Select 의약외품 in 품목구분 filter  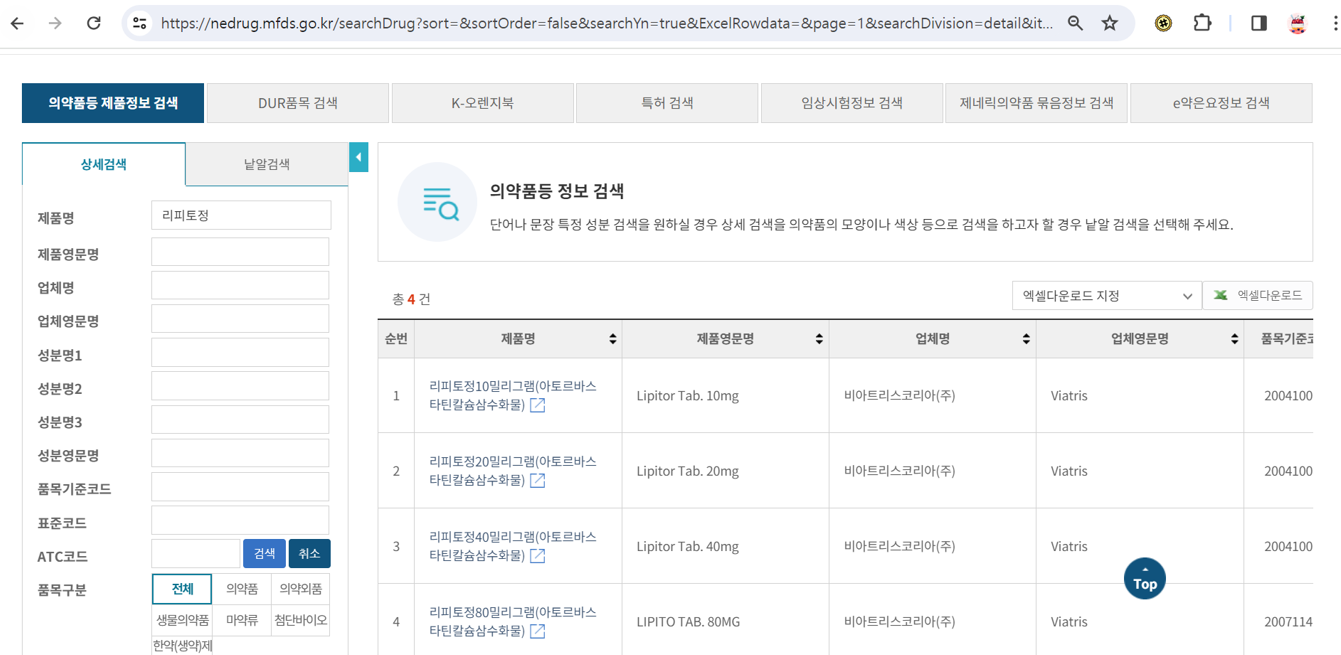point(300,589)
